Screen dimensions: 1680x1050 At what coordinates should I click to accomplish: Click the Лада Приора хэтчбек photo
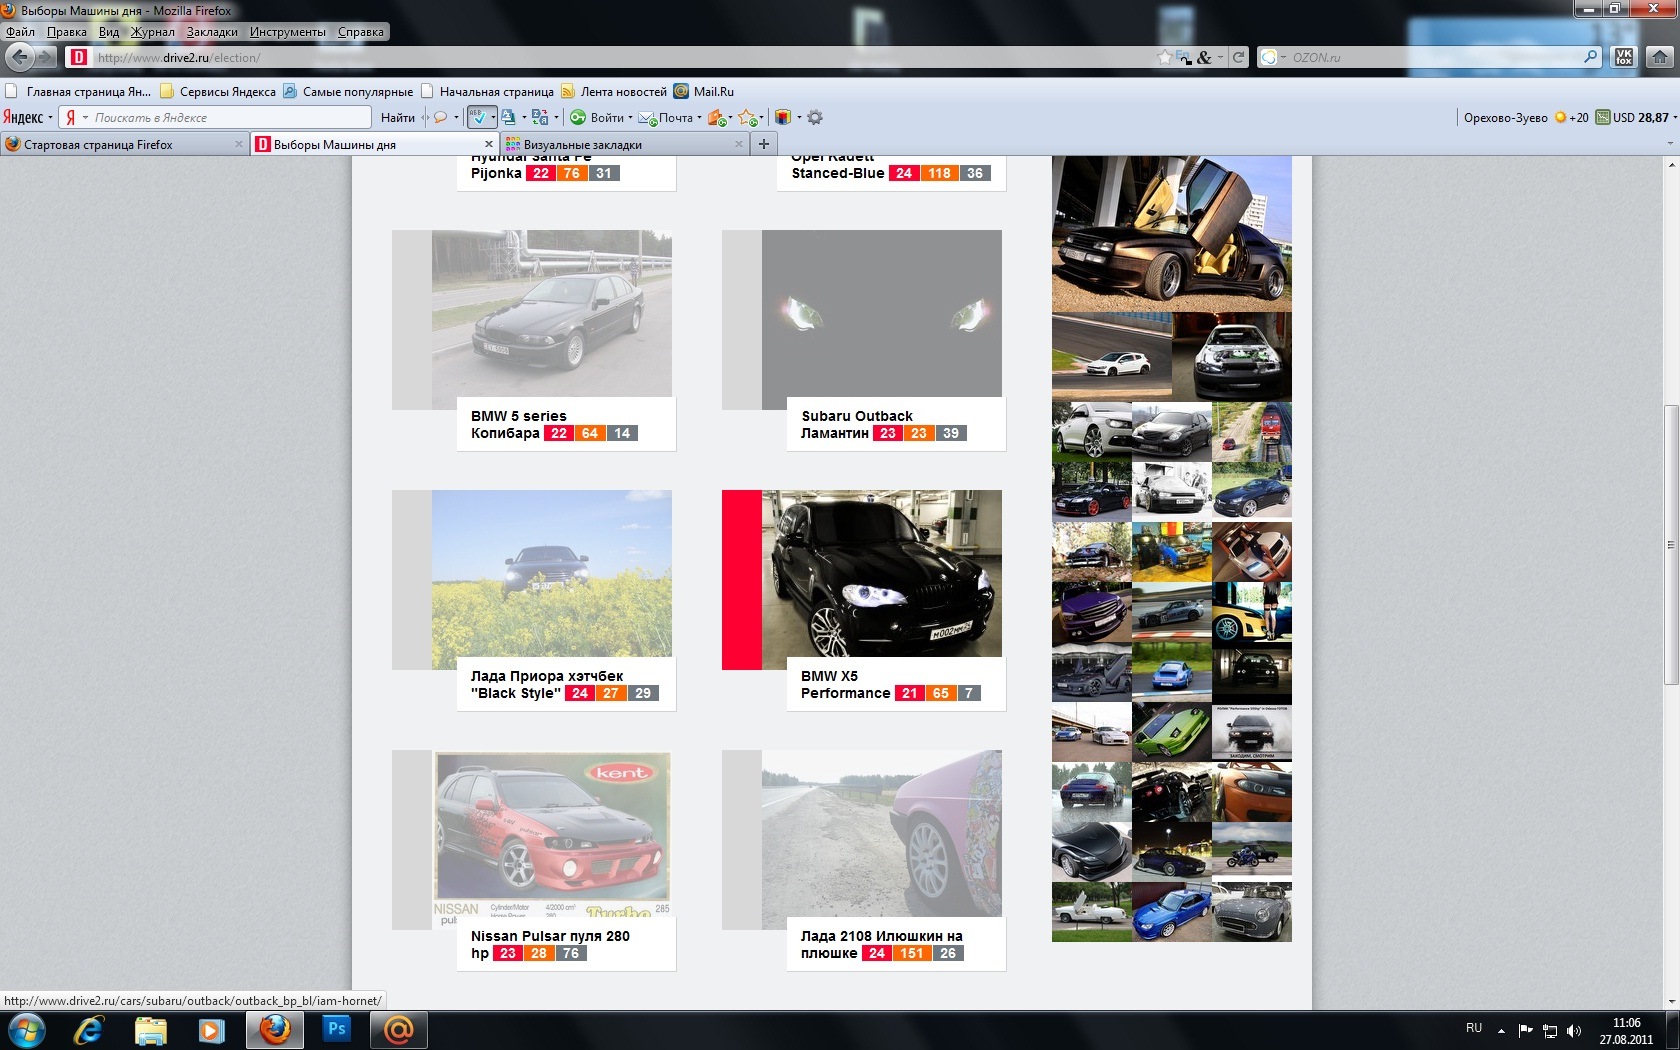(x=552, y=574)
